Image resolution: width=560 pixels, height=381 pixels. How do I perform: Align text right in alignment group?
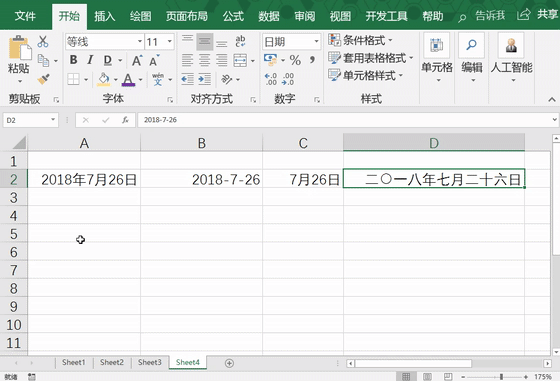click(x=221, y=61)
